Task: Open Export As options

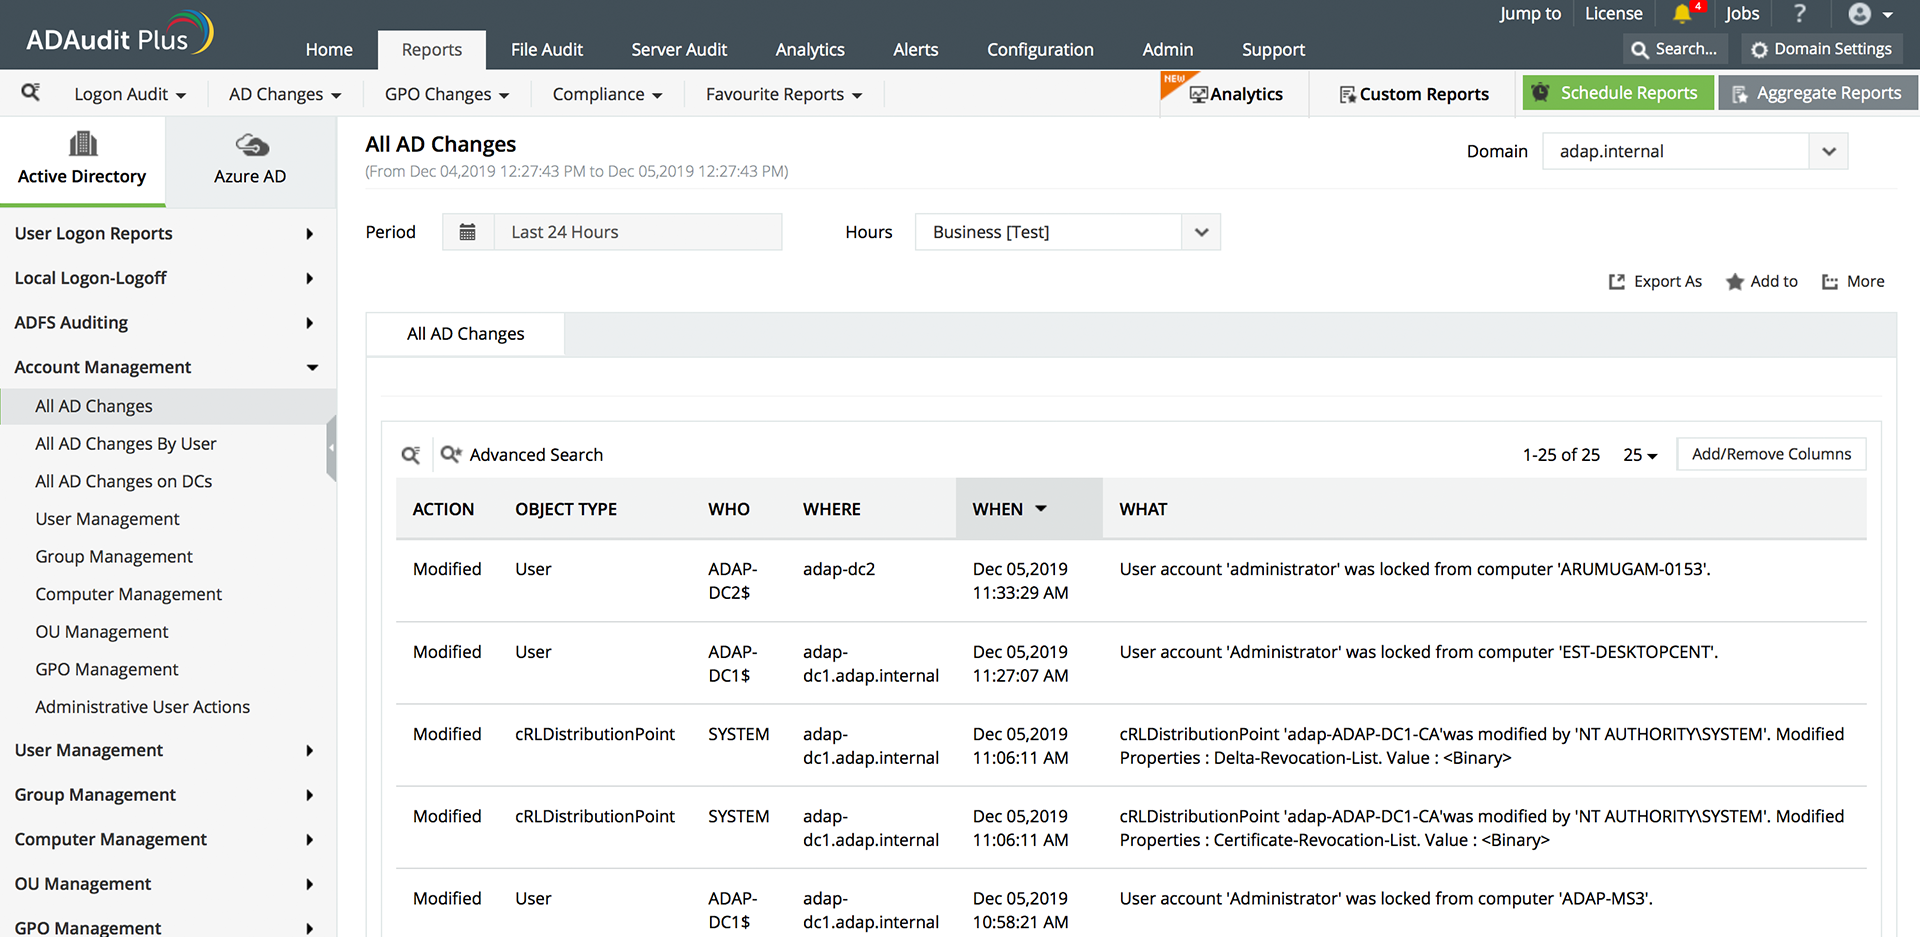Action: (1655, 281)
